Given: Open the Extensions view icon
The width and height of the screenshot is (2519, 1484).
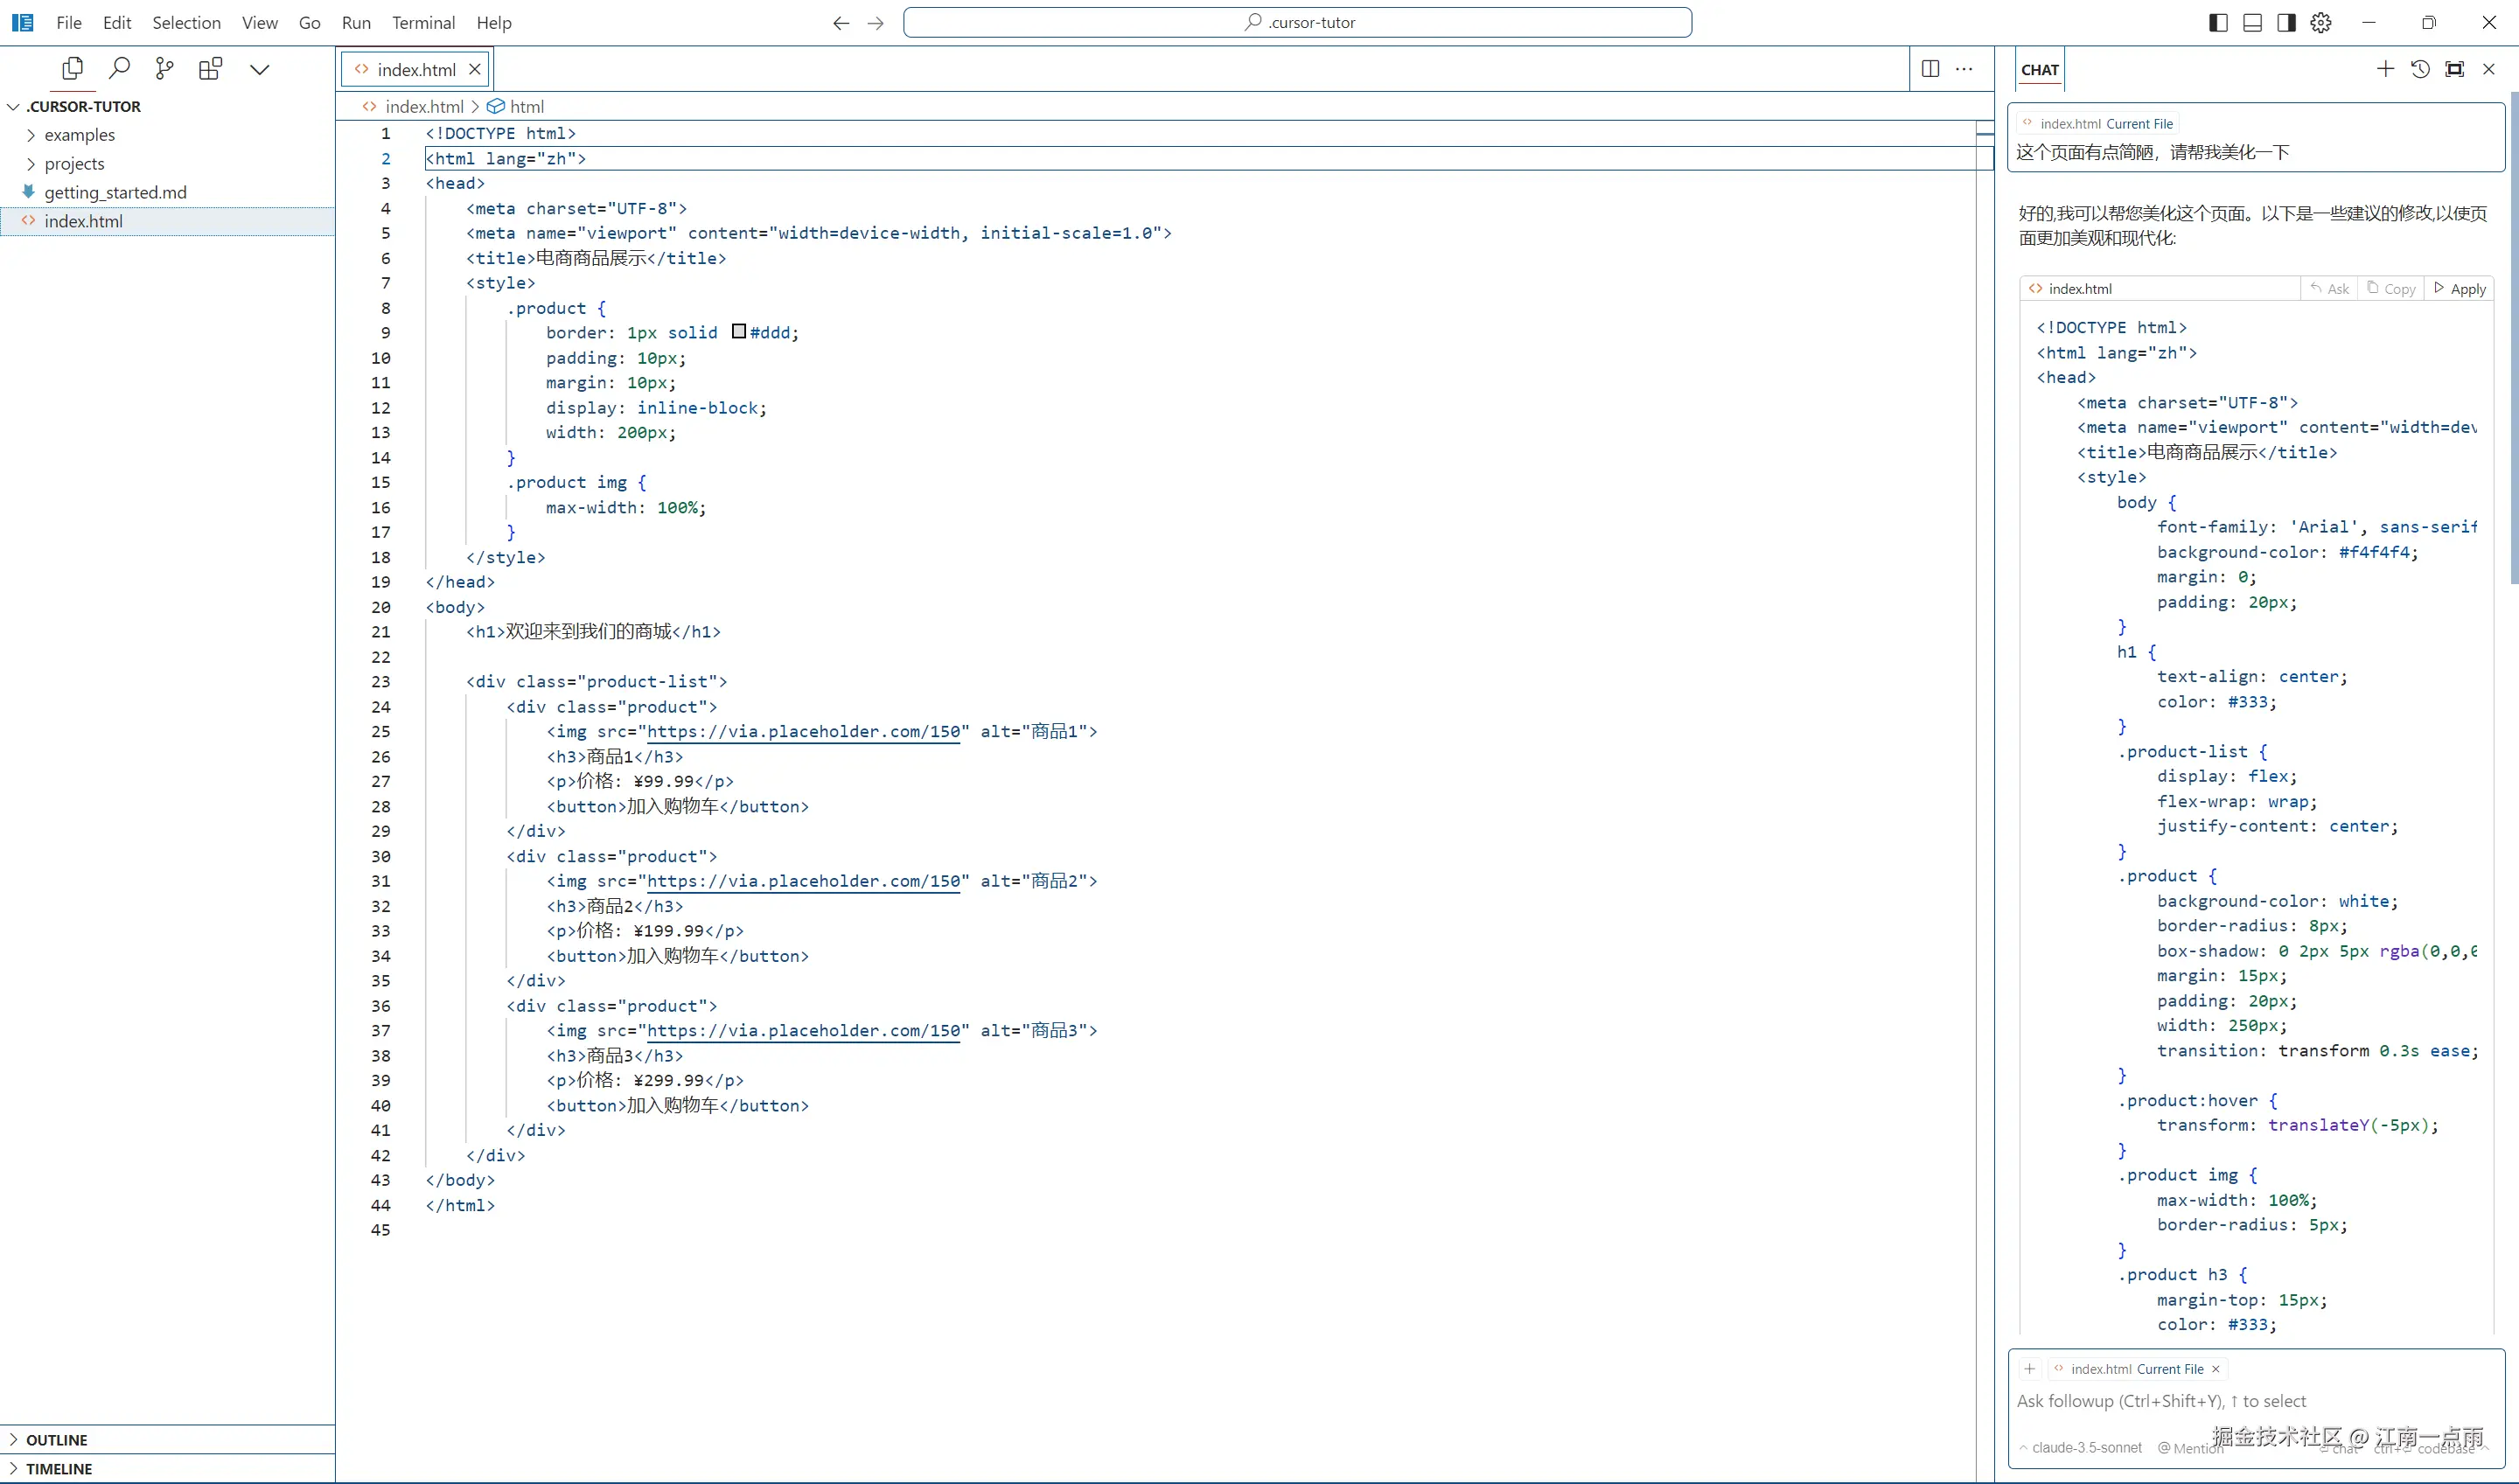Looking at the screenshot, I should click(210, 69).
